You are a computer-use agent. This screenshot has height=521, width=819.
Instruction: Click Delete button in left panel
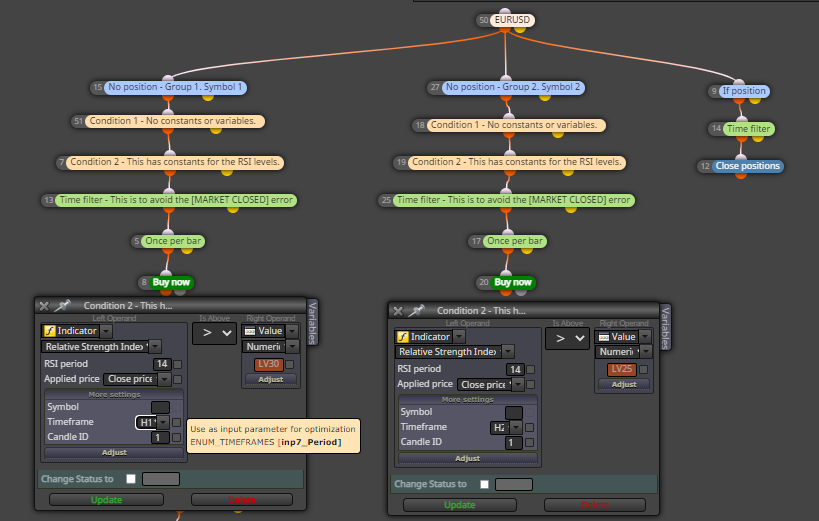pos(242,500)
